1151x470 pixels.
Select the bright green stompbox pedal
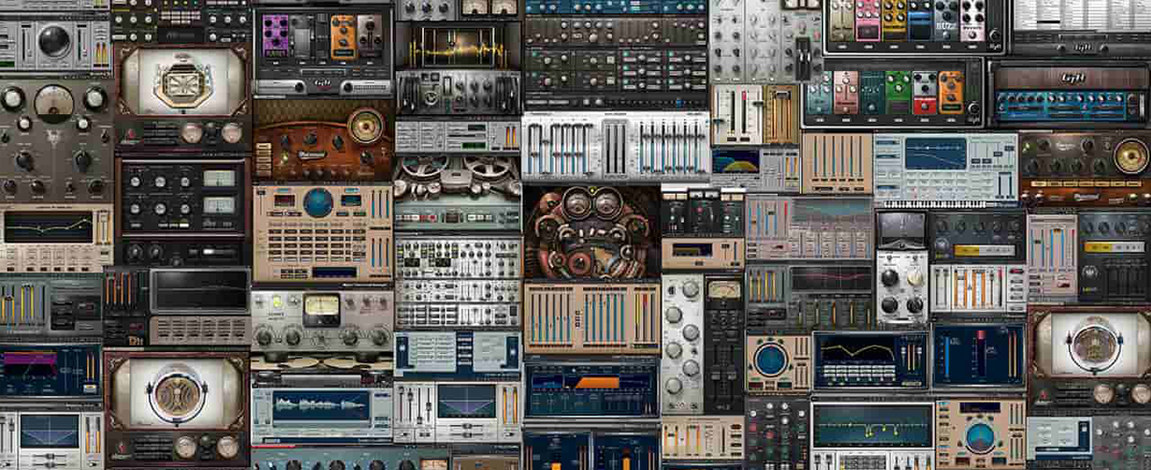coord(898,91)
